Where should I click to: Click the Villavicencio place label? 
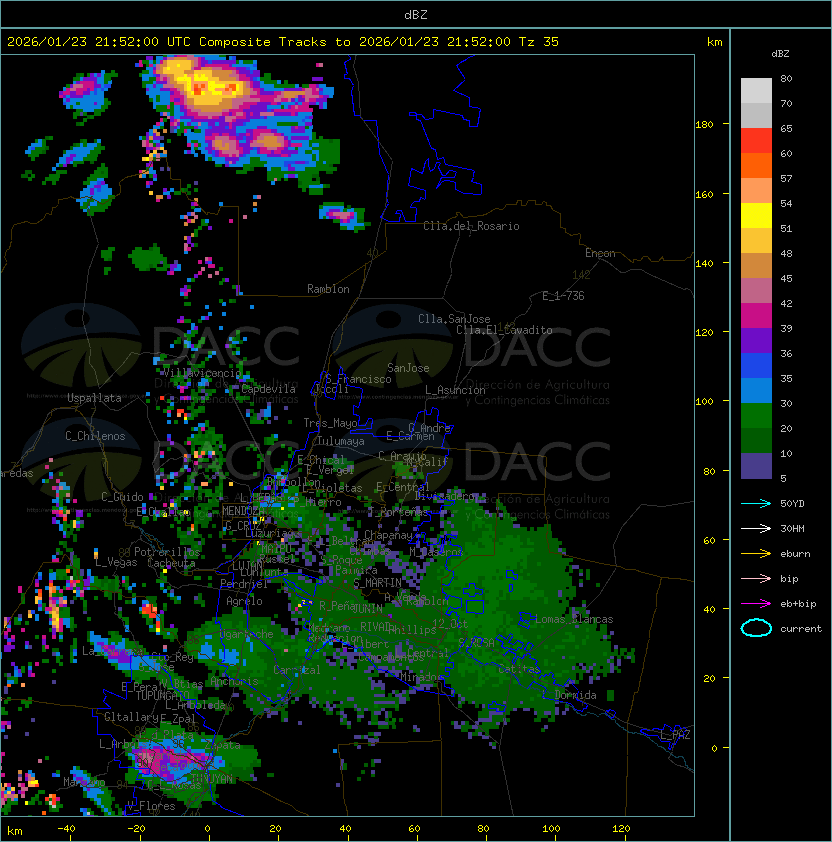[202, 373]
